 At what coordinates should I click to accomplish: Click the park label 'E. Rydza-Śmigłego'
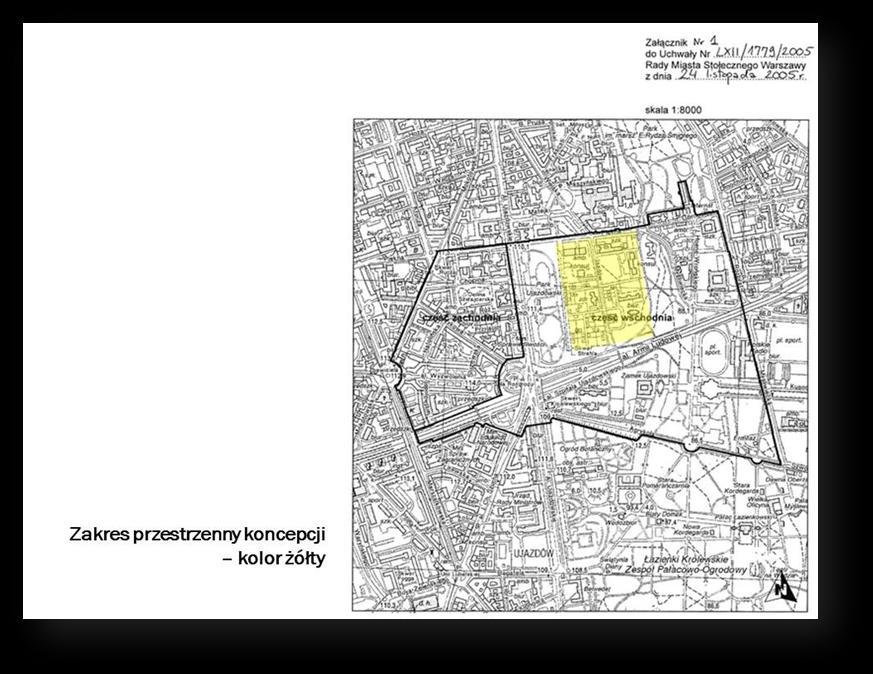click(x=669, y=135)
